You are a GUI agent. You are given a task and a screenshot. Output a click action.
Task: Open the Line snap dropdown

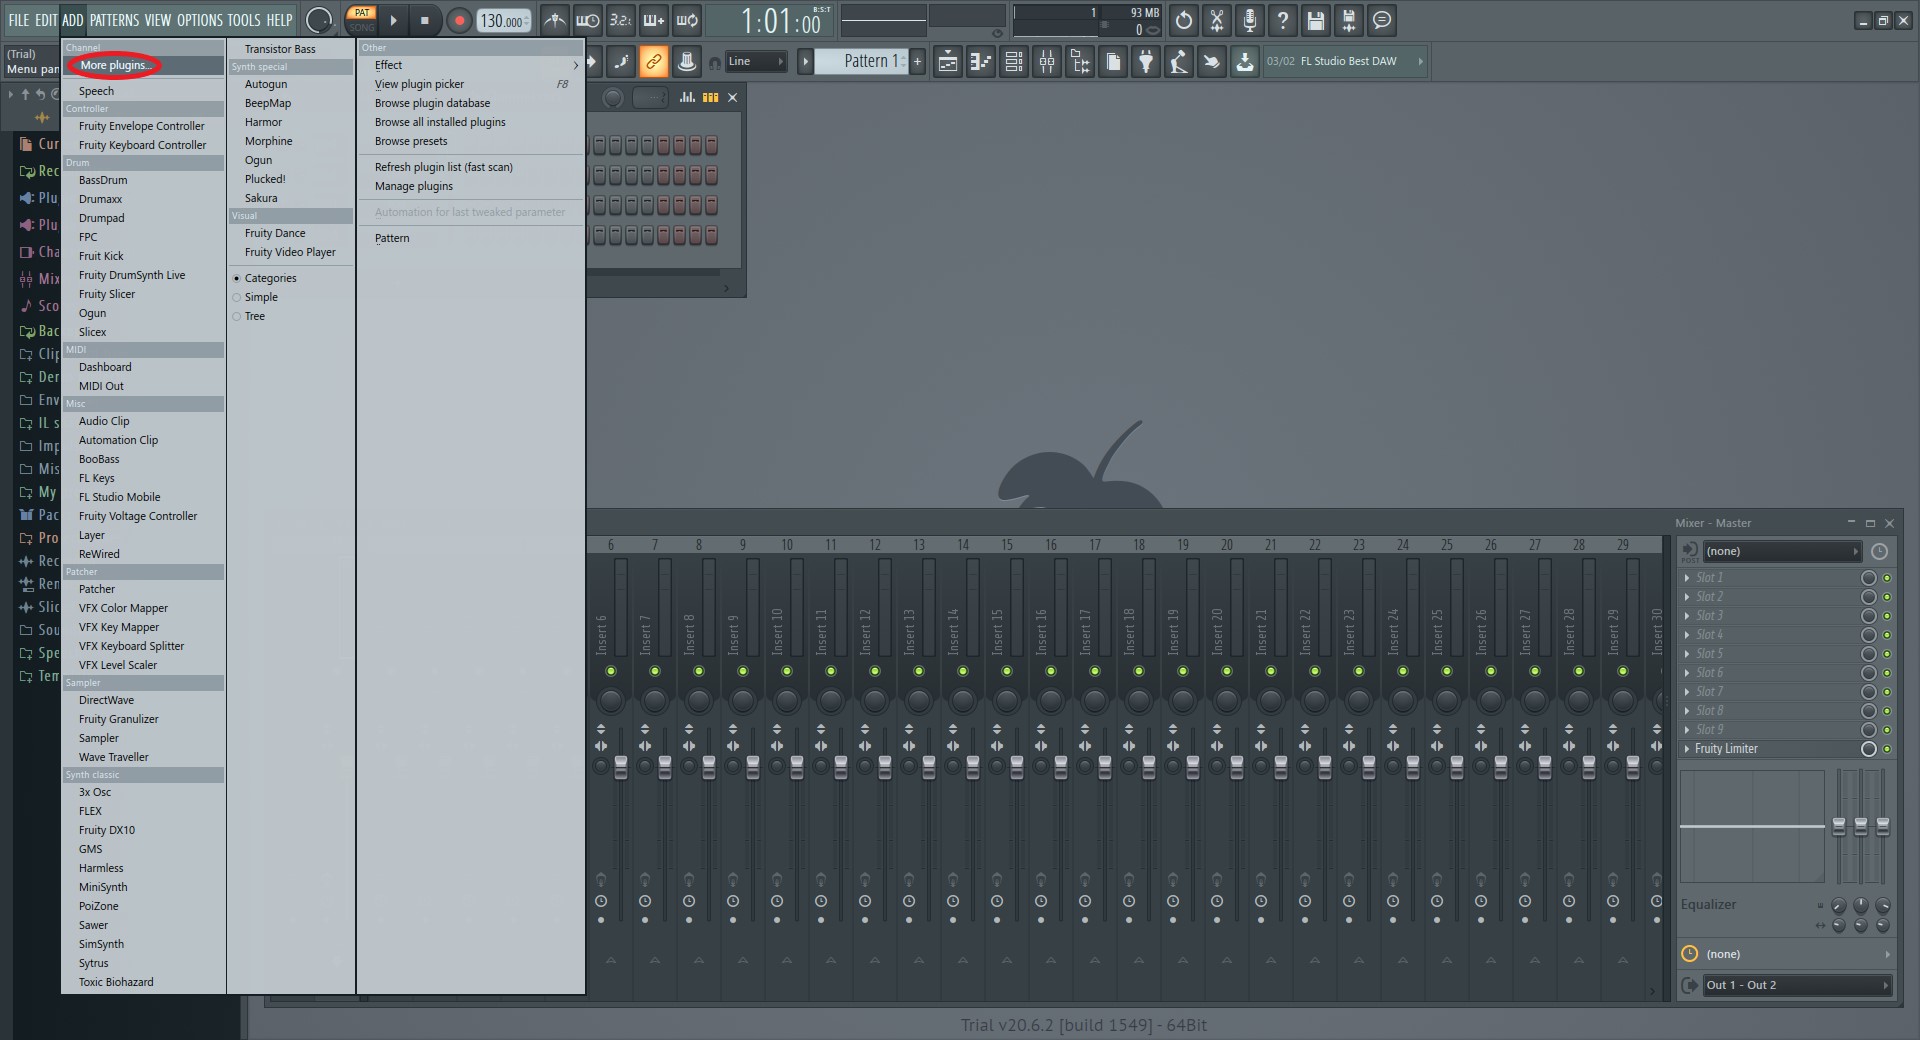click(755, 61)
